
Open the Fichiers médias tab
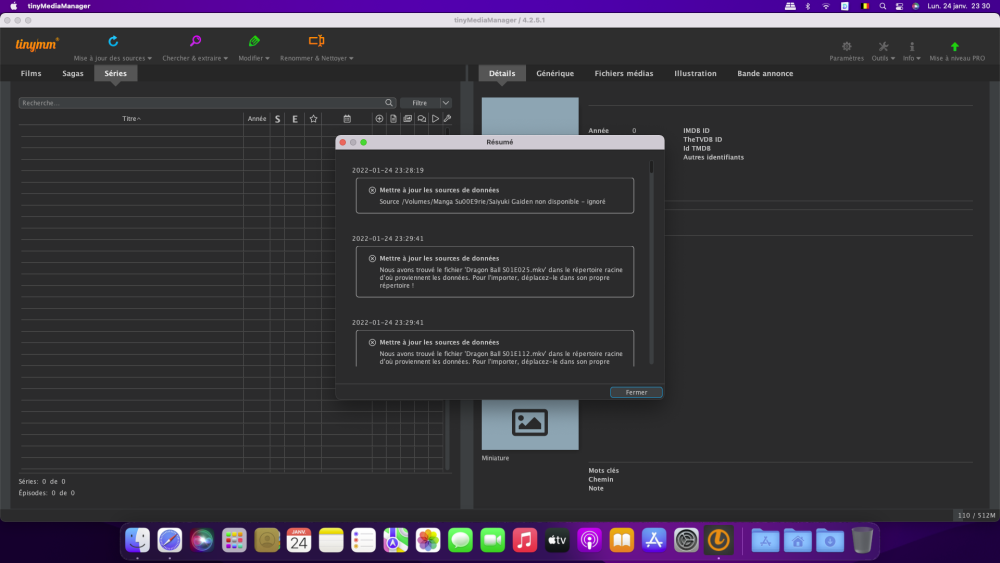pyautogui.click(x=623, y=74)
